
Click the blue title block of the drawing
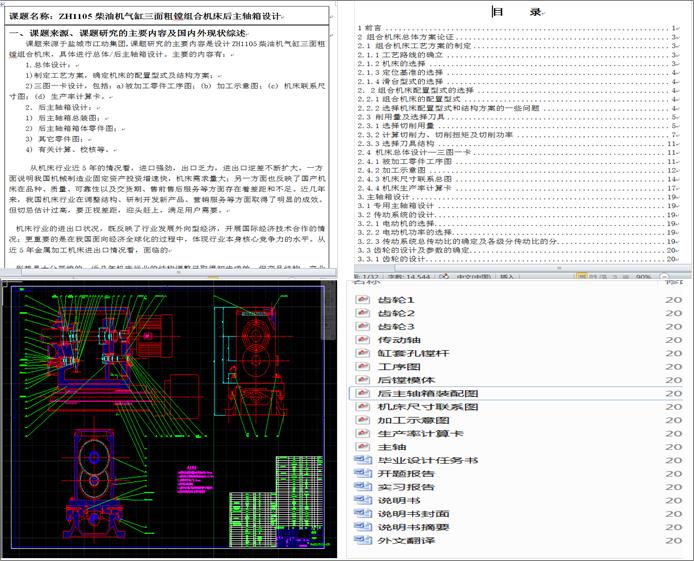300,537
